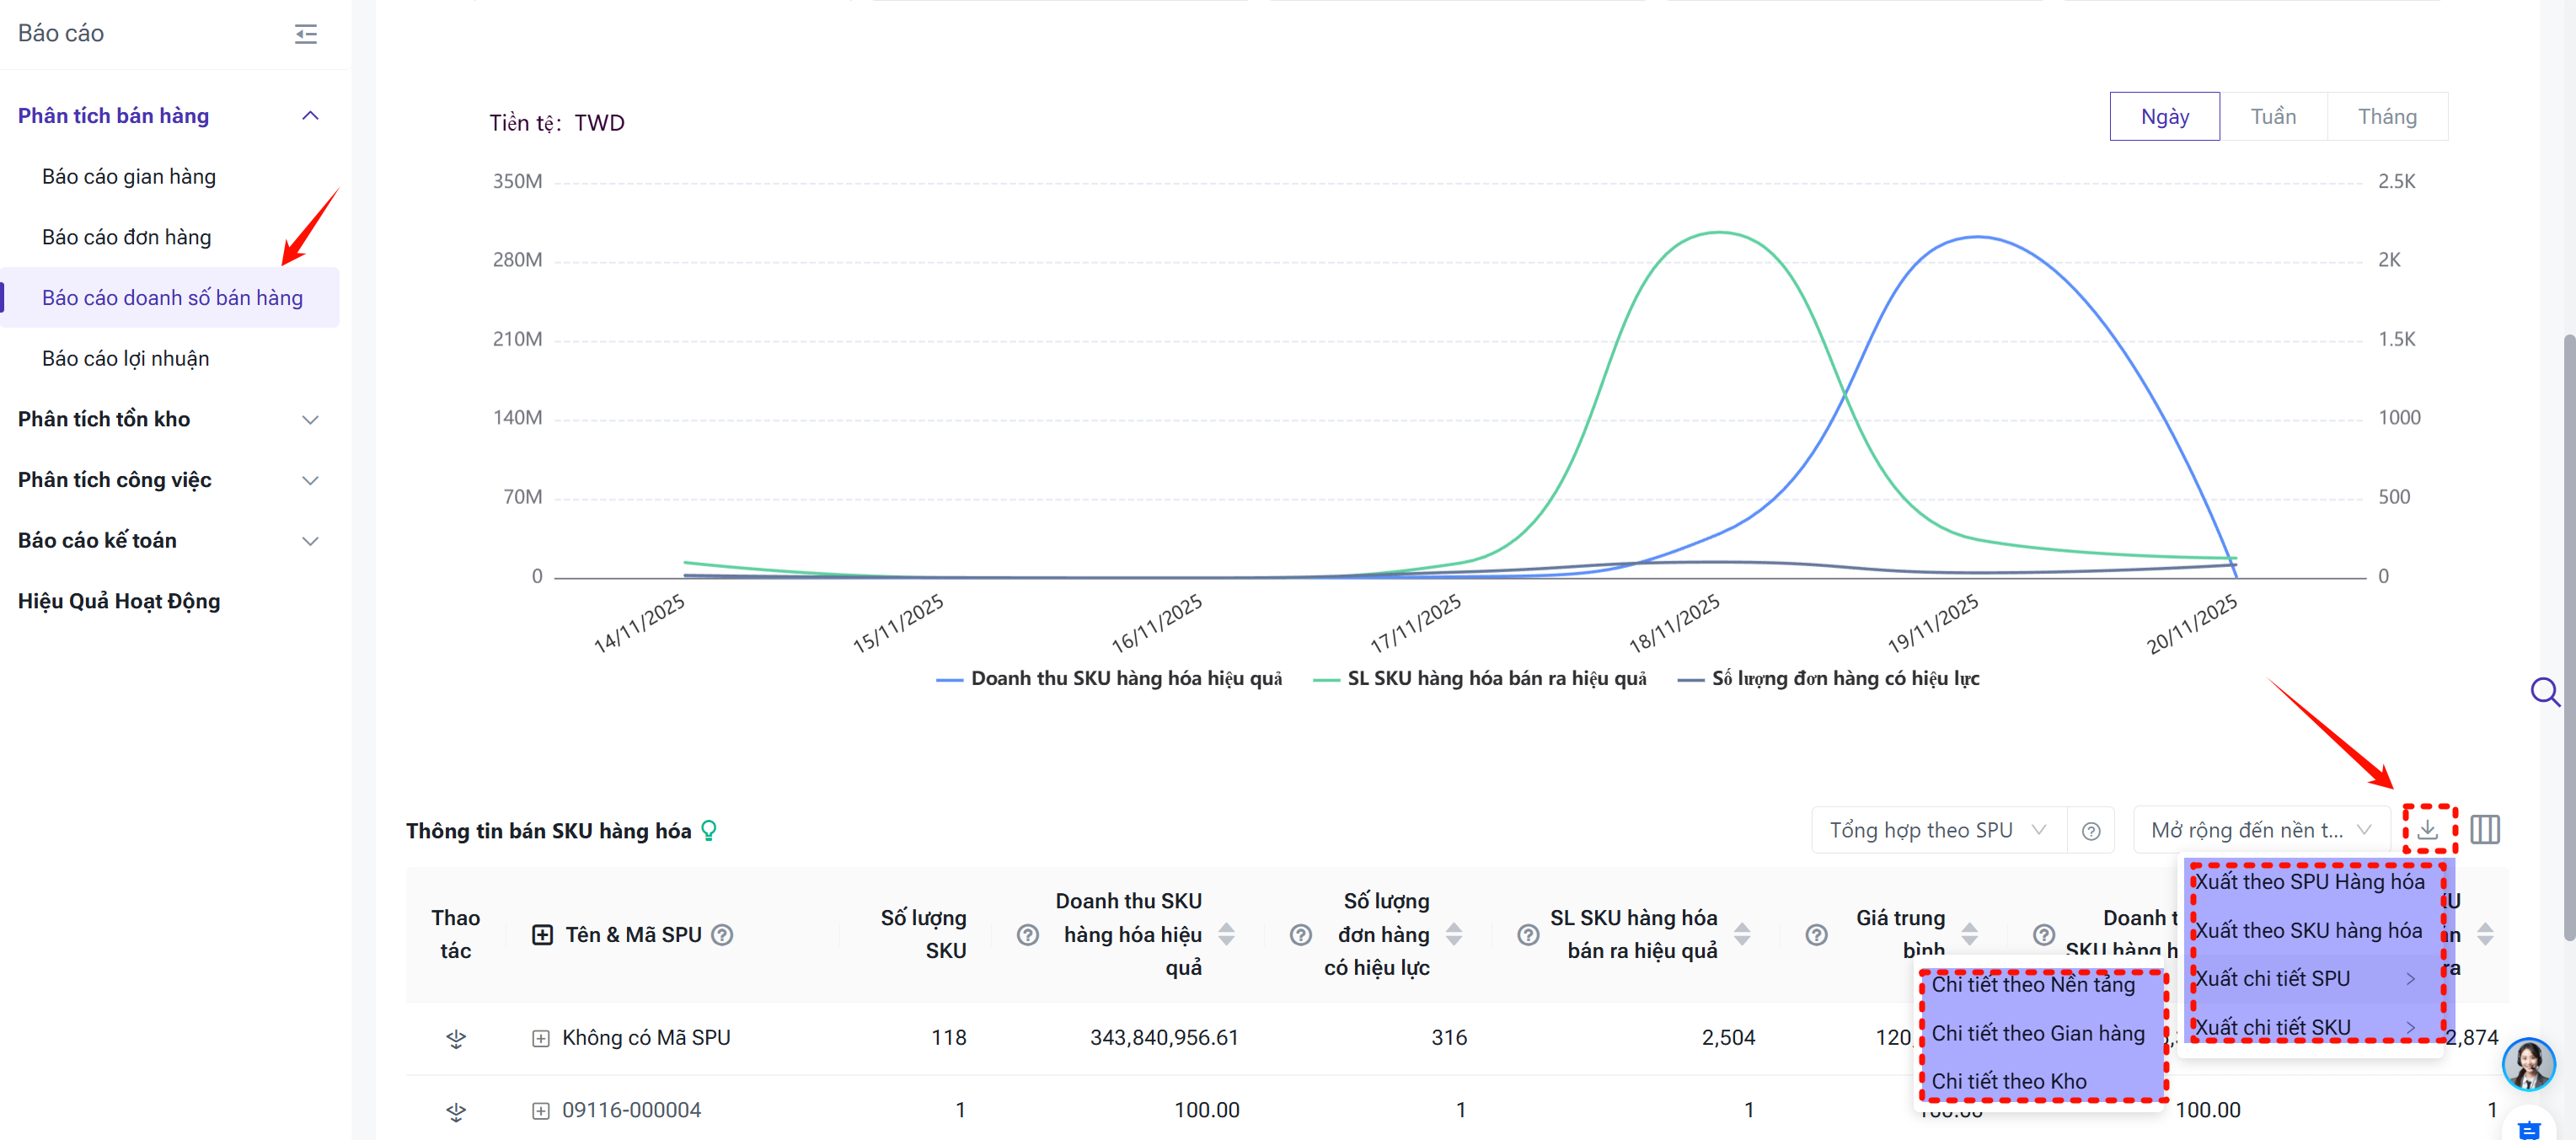The width and height of the screenshot is (2576, 1140).
Task: Choose Chi tiết theo Gian hàng
Action: pyautogui.click(x=2037, y=1033)
